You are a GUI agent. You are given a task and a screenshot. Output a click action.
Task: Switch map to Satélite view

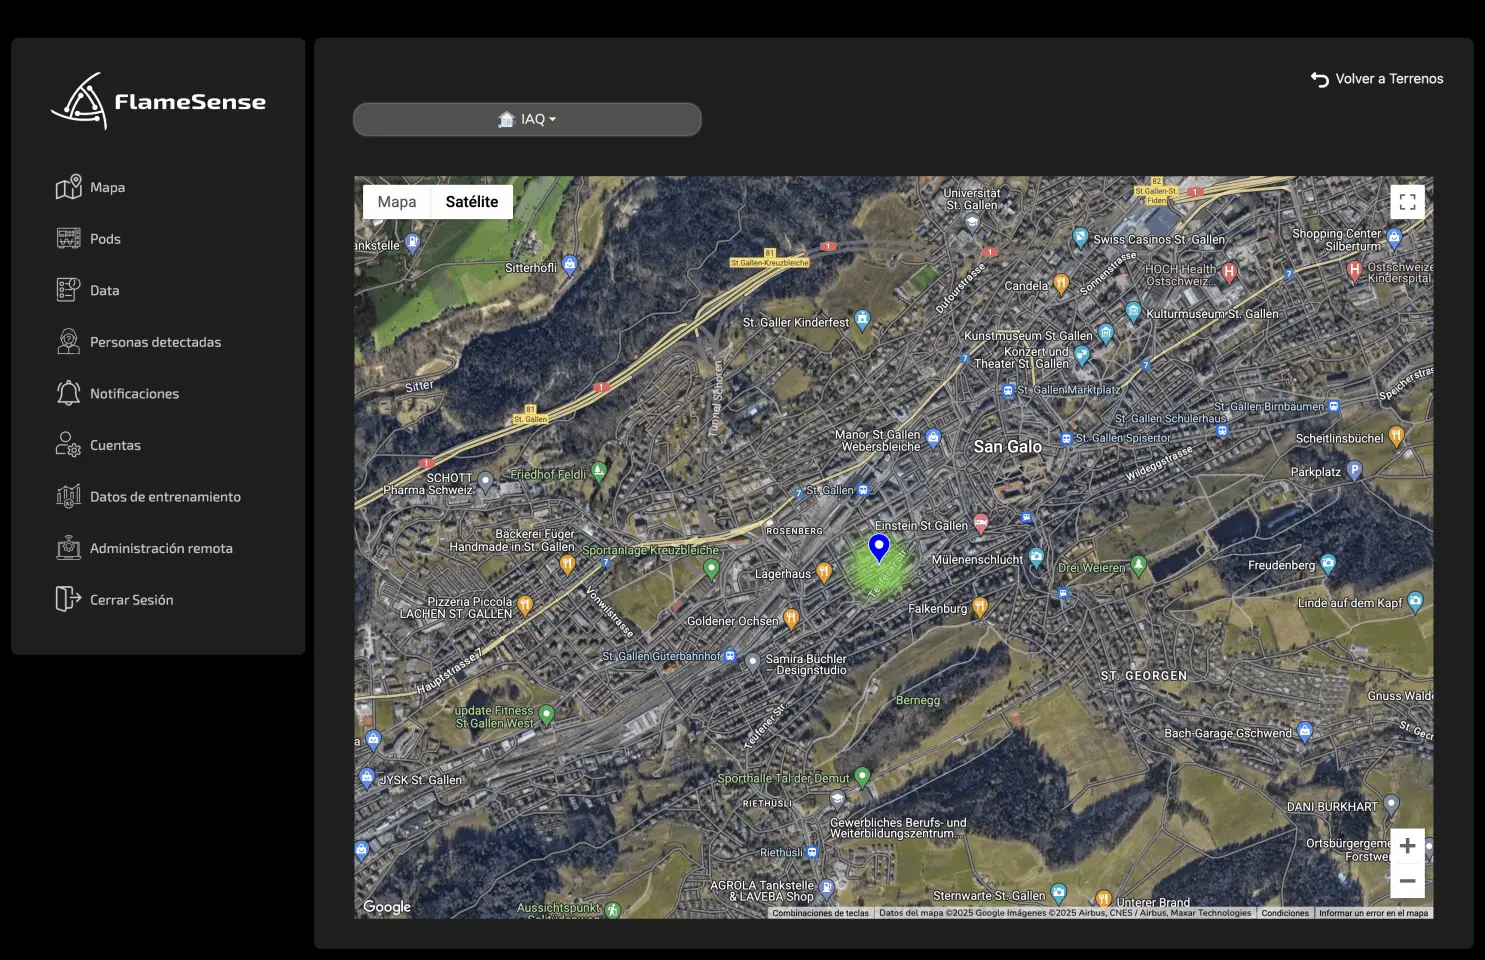point(471,202)
